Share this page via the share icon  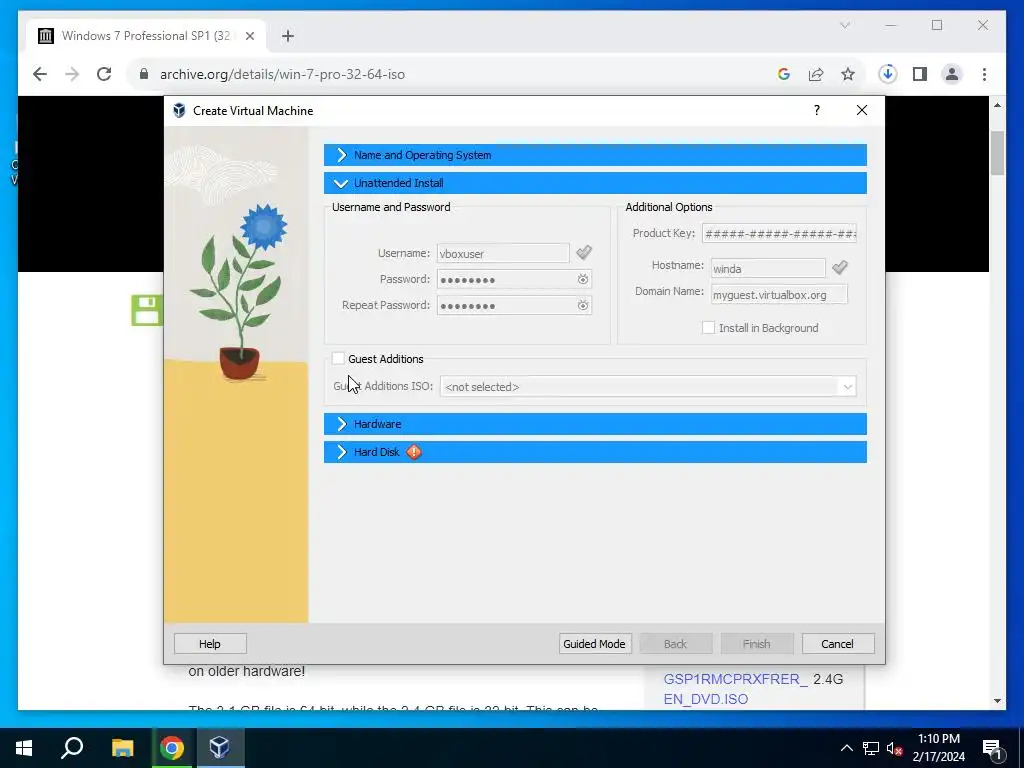click(x=816, y=74)
